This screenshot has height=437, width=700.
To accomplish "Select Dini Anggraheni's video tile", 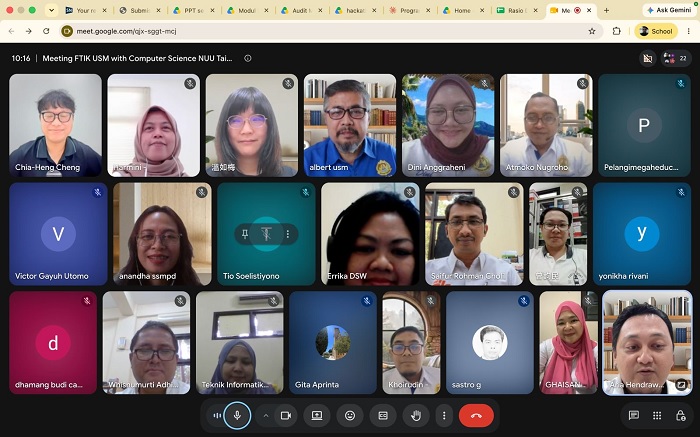I will (448, 125).
